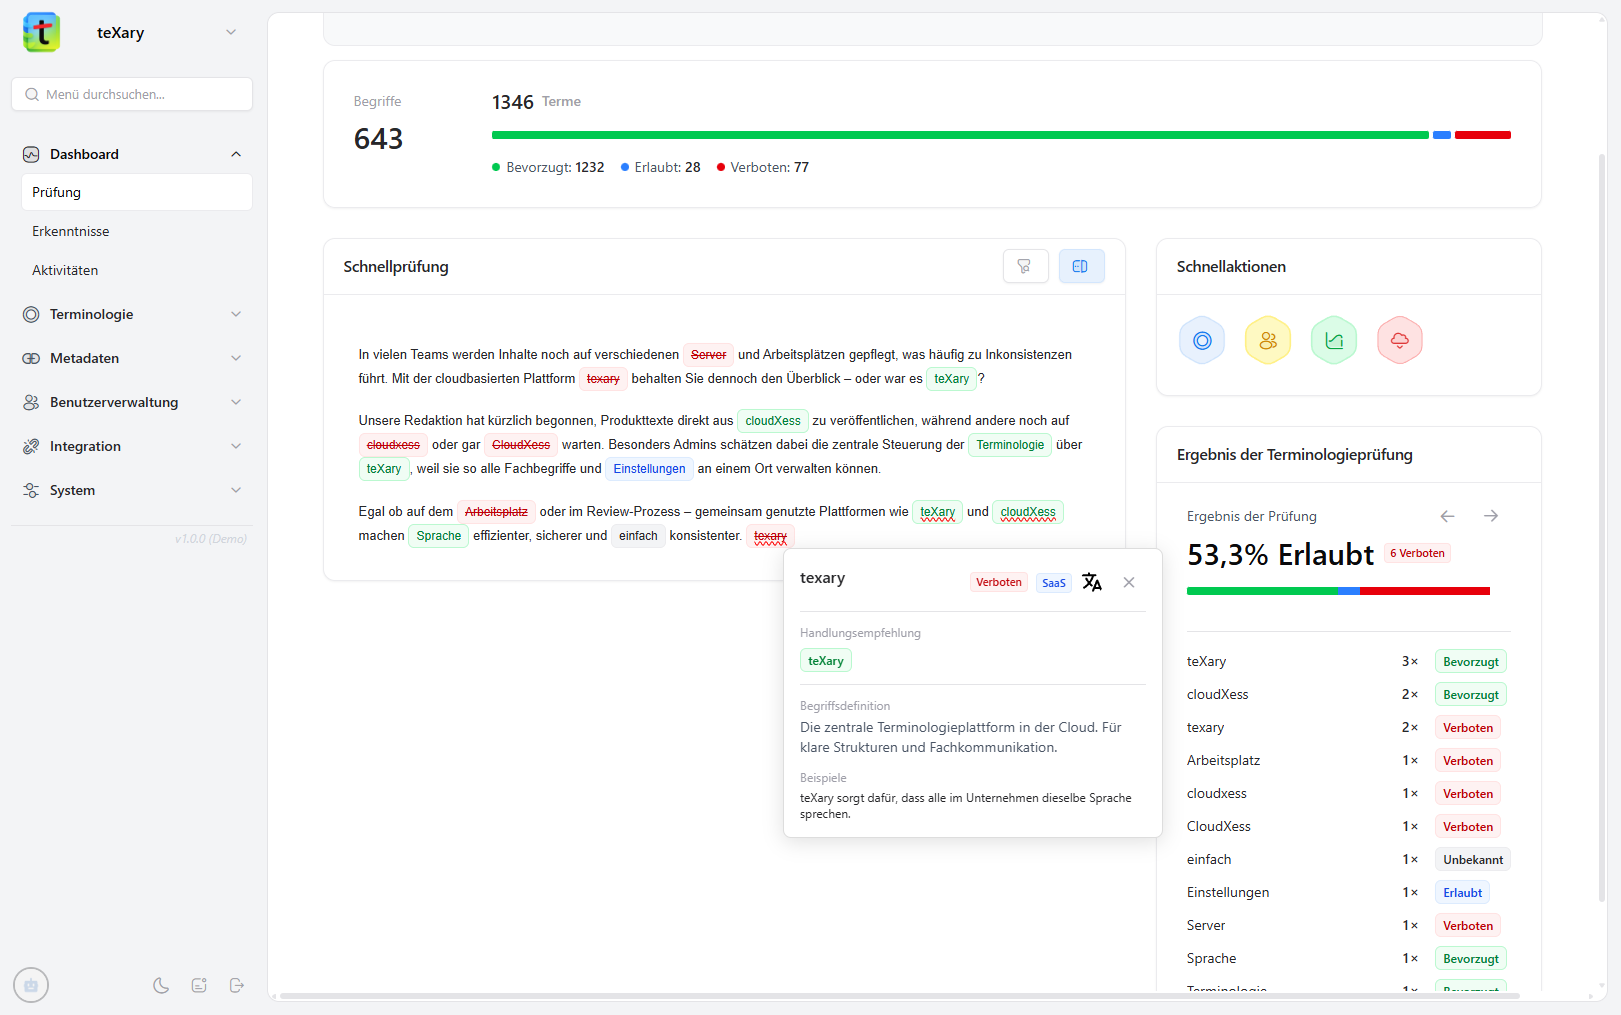This screenshot has width=1621, height=1015.
Task: Go to next result with right arrow
Action: 1490,516
